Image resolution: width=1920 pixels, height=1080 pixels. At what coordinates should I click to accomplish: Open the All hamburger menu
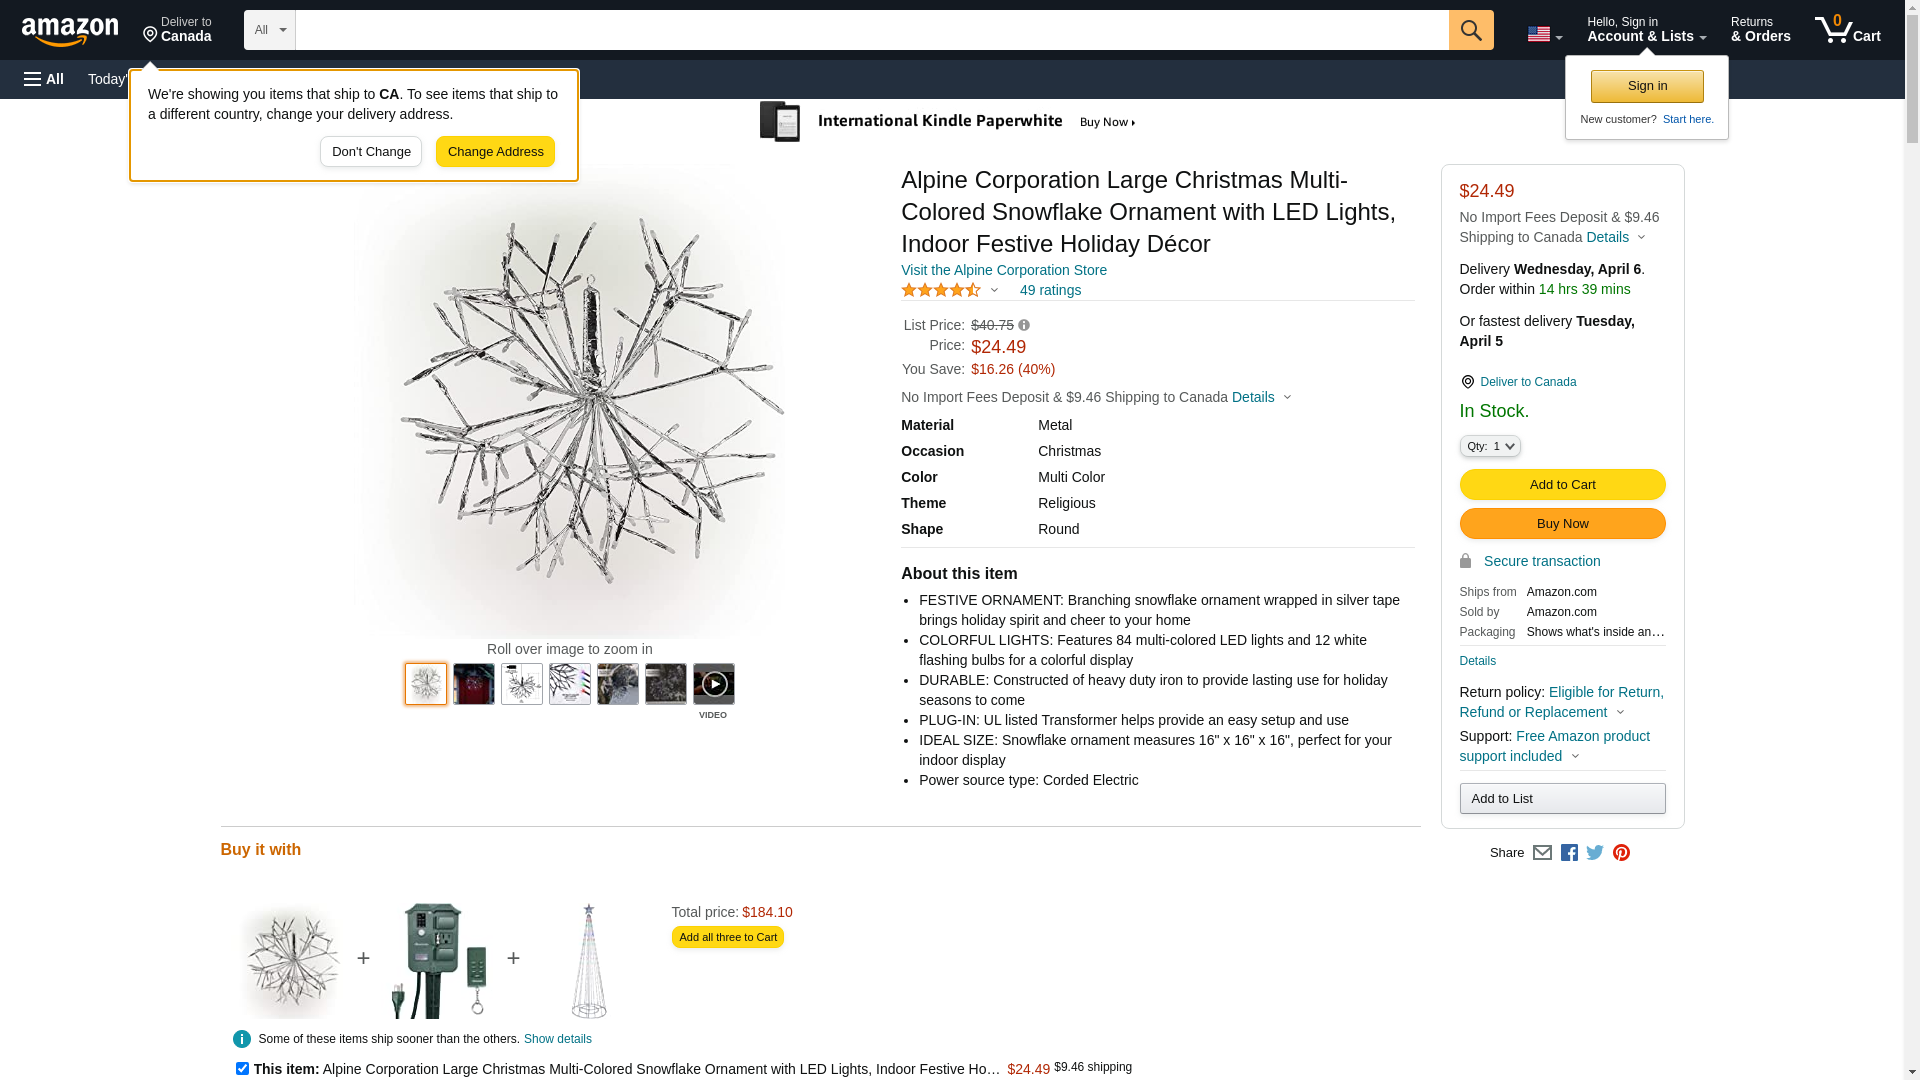tap(44, 79)
